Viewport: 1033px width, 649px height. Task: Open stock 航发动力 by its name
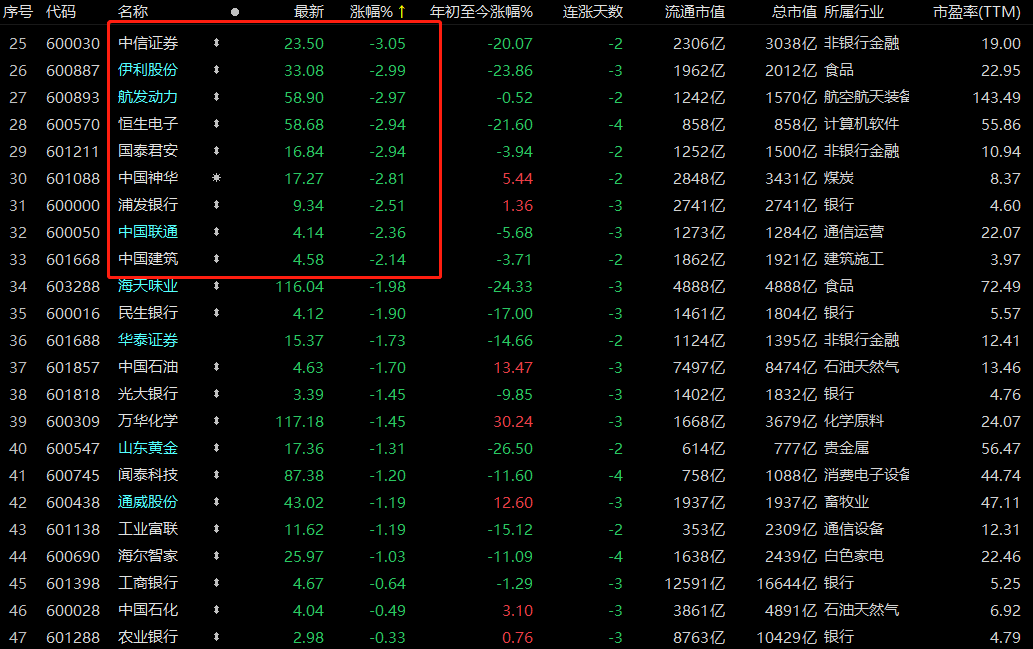pyautogui.click(x=148, y=97)
